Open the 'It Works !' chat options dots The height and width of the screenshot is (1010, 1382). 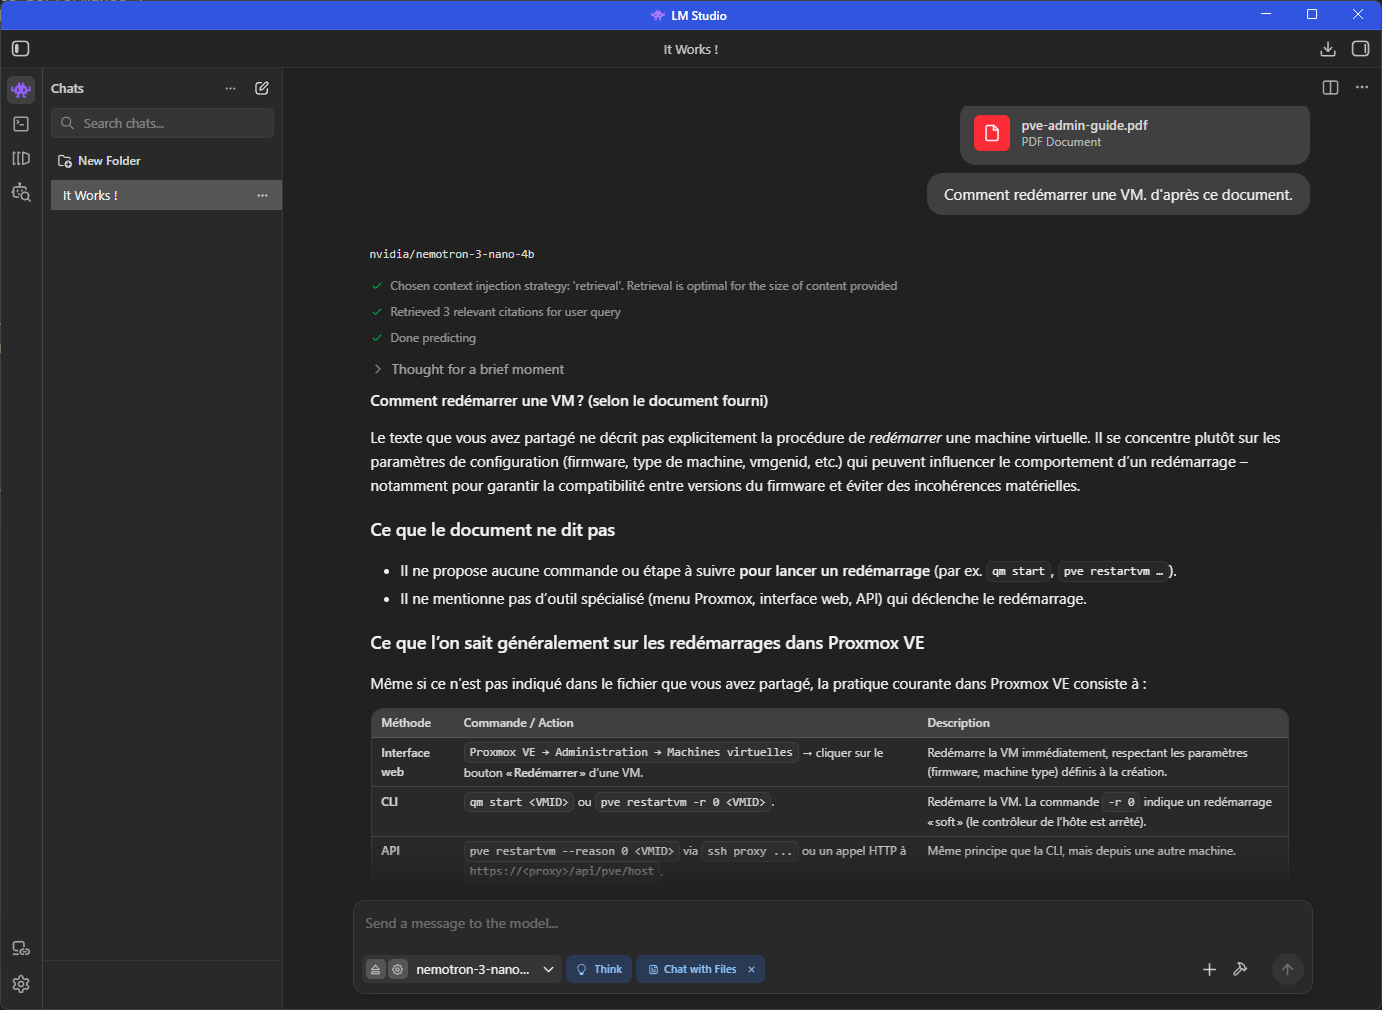(262, 195)
